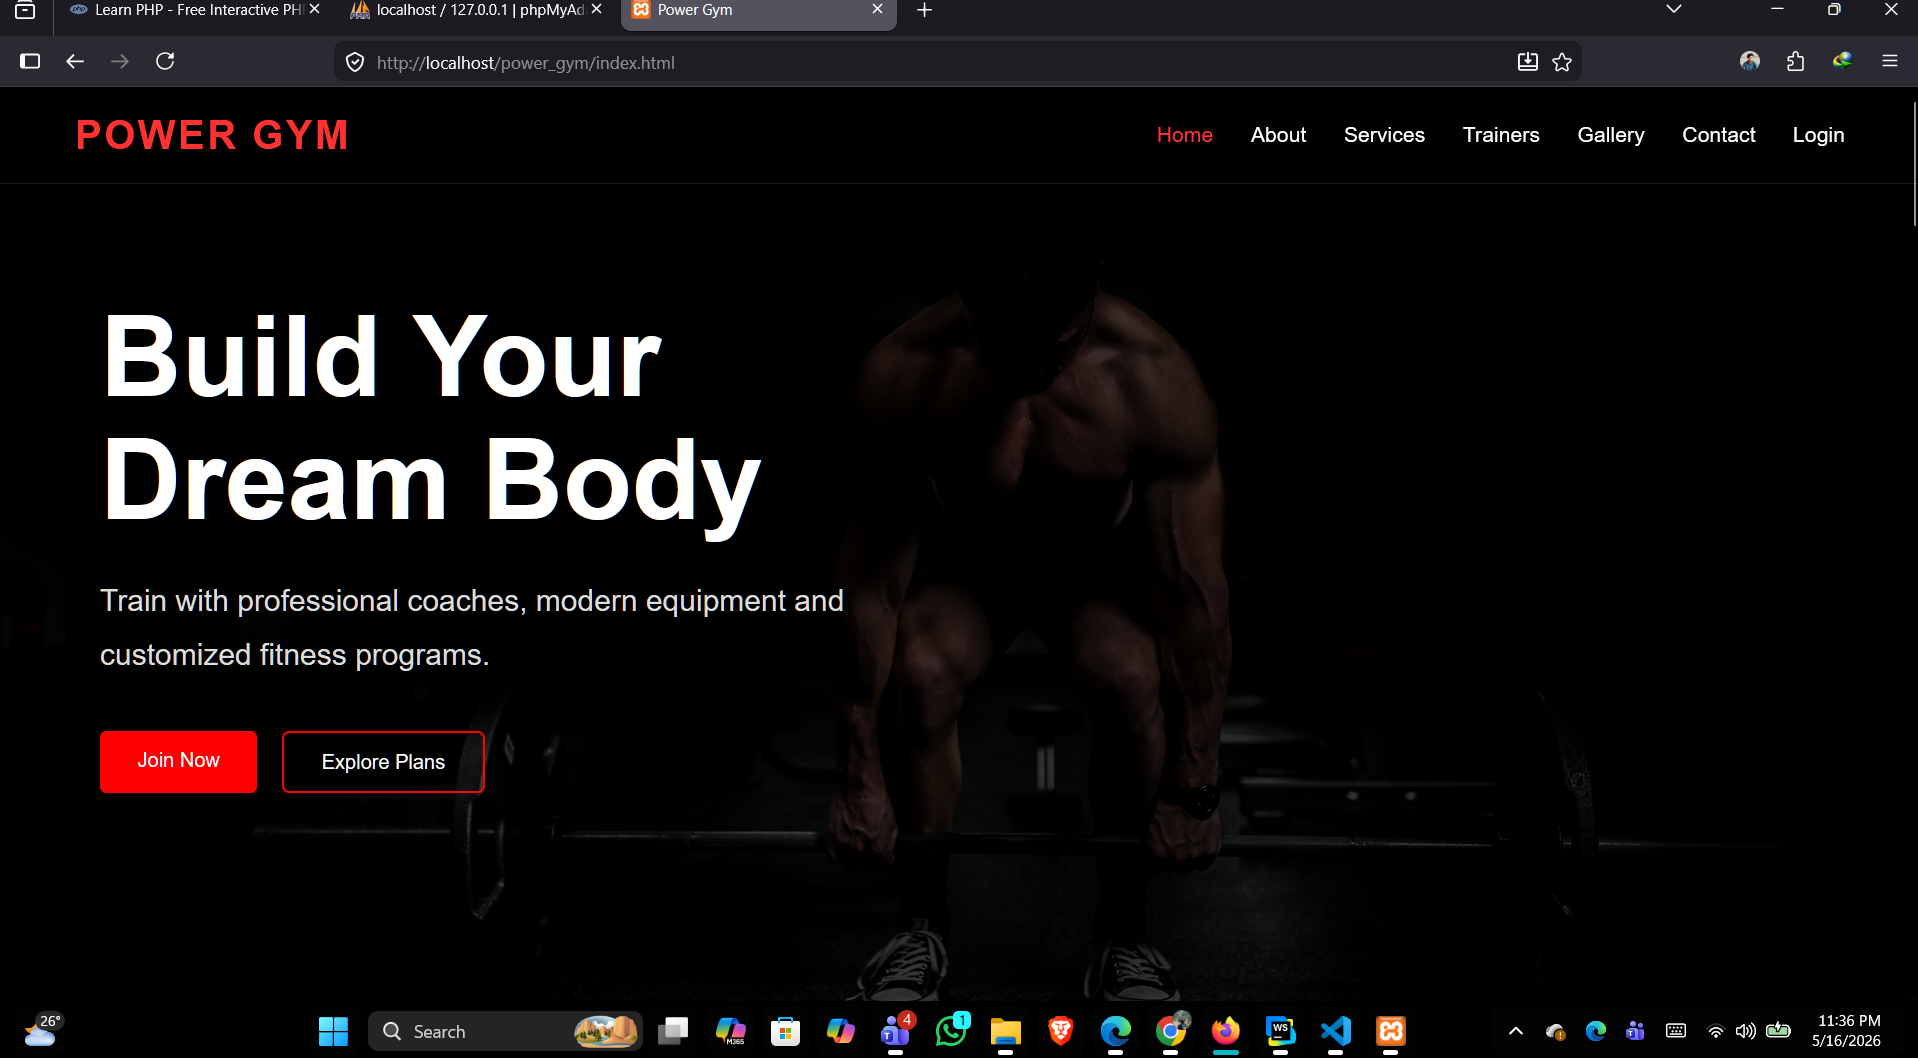Click the cloud sync tray icon
The image size is (1918, 1058).
1555,1031
